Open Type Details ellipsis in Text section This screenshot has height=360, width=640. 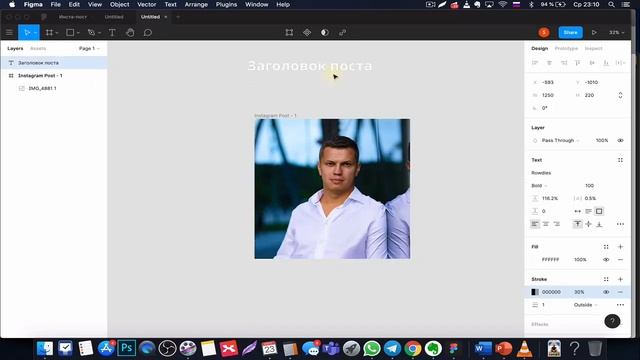coord(620,224)
